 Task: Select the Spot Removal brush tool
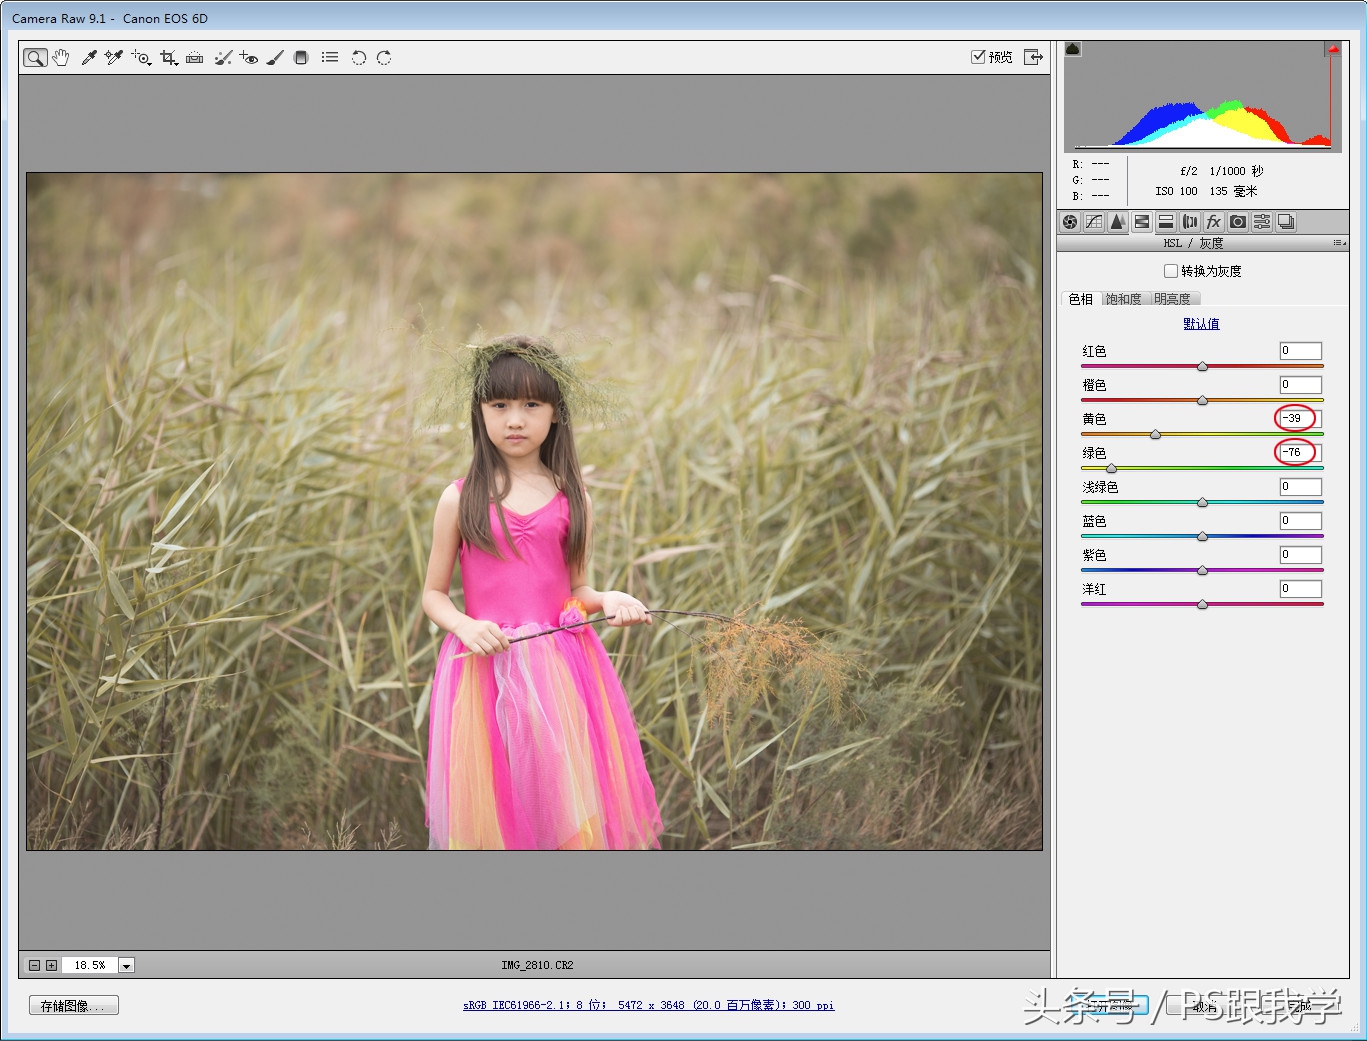[x=223, y=58]
